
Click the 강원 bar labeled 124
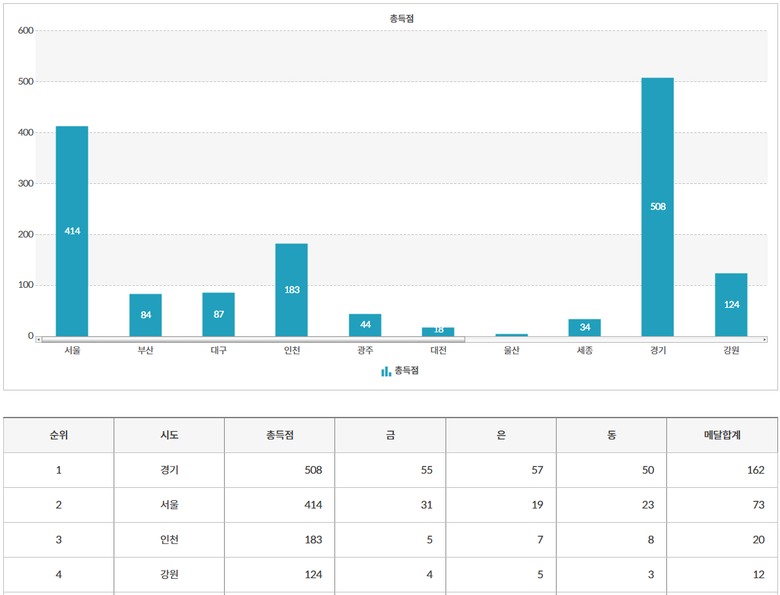point(731,304)
